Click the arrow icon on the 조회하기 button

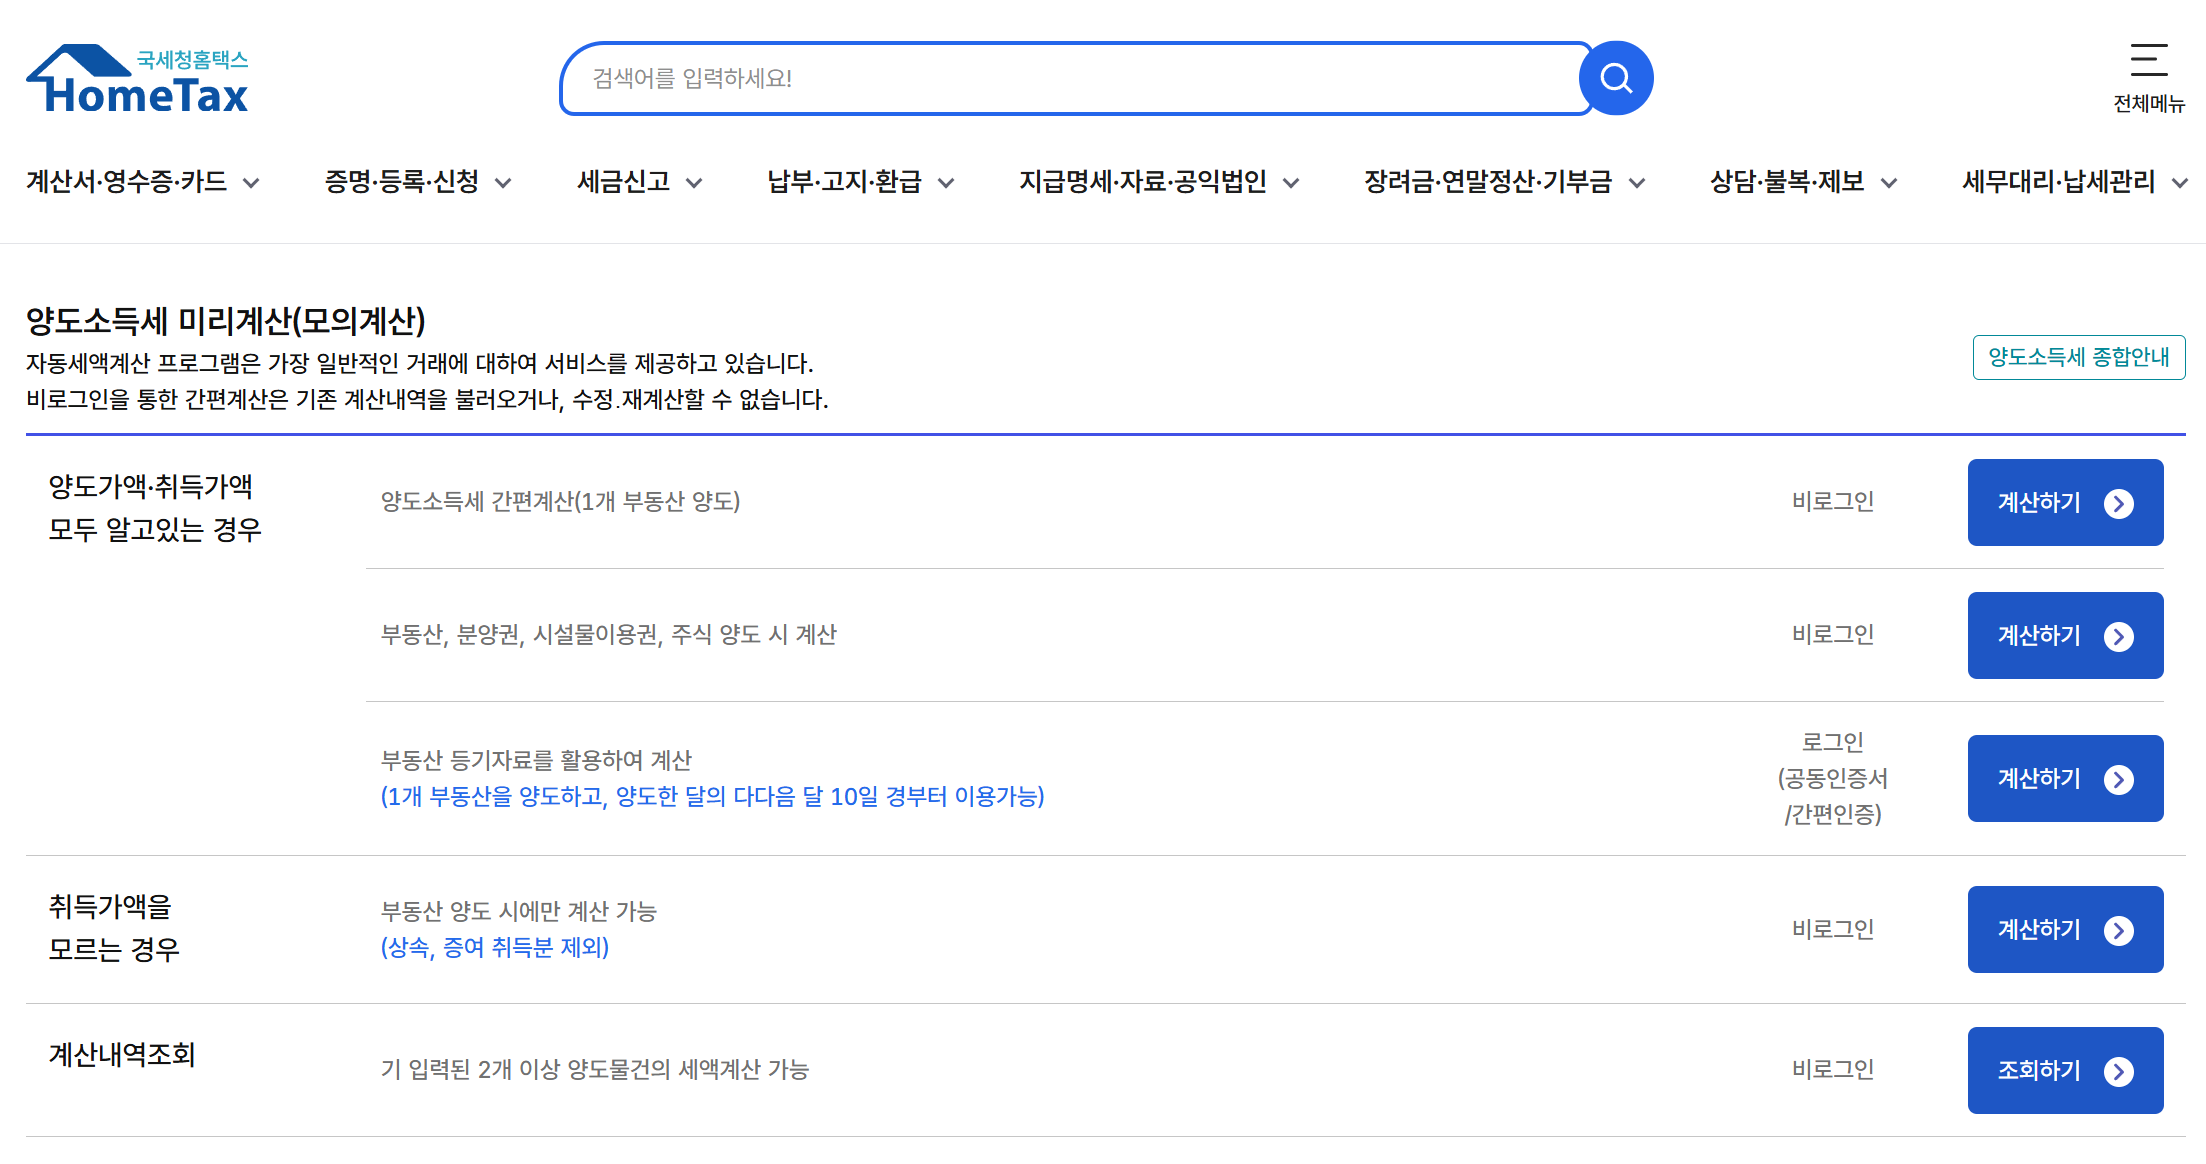click(x=2118, y=1071)
